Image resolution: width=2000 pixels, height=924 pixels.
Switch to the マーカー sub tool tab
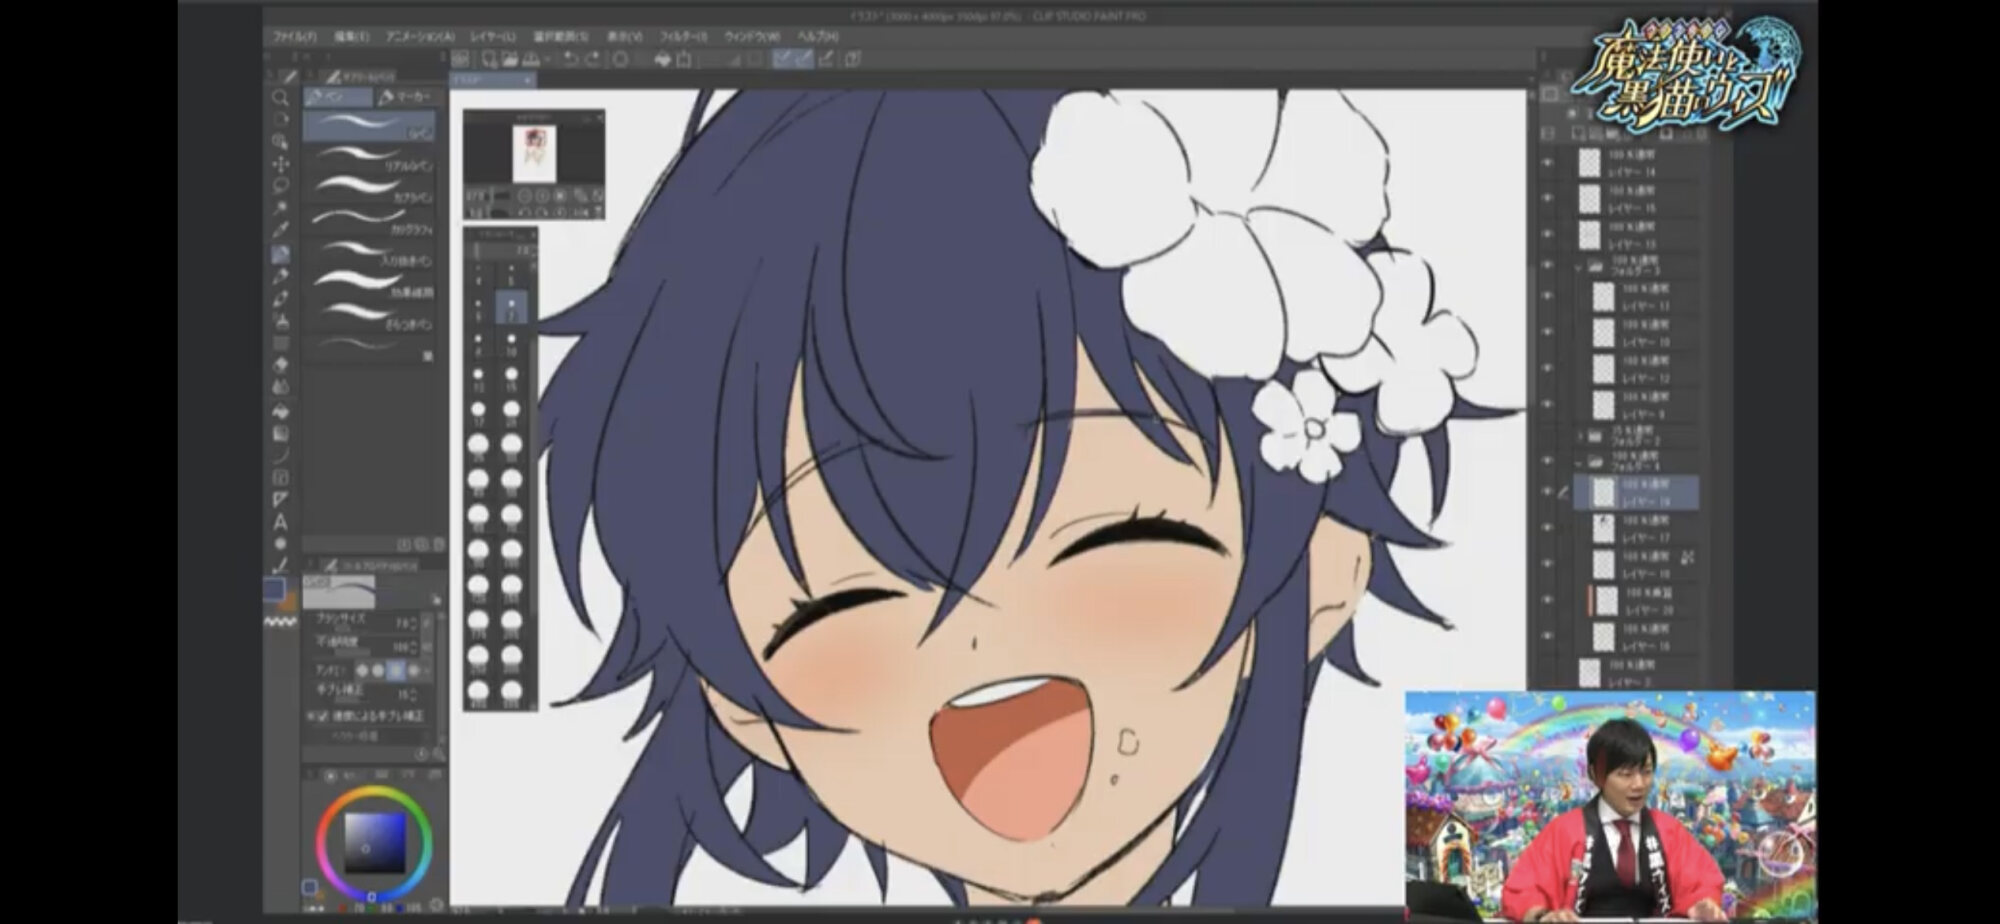tap(407, 97)
